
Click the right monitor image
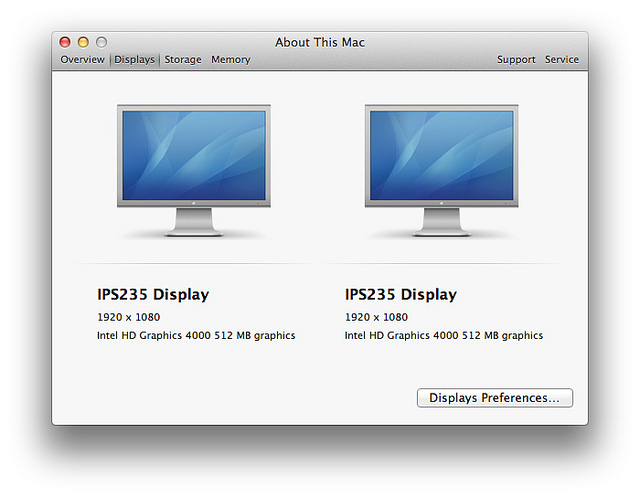[441, 170]
